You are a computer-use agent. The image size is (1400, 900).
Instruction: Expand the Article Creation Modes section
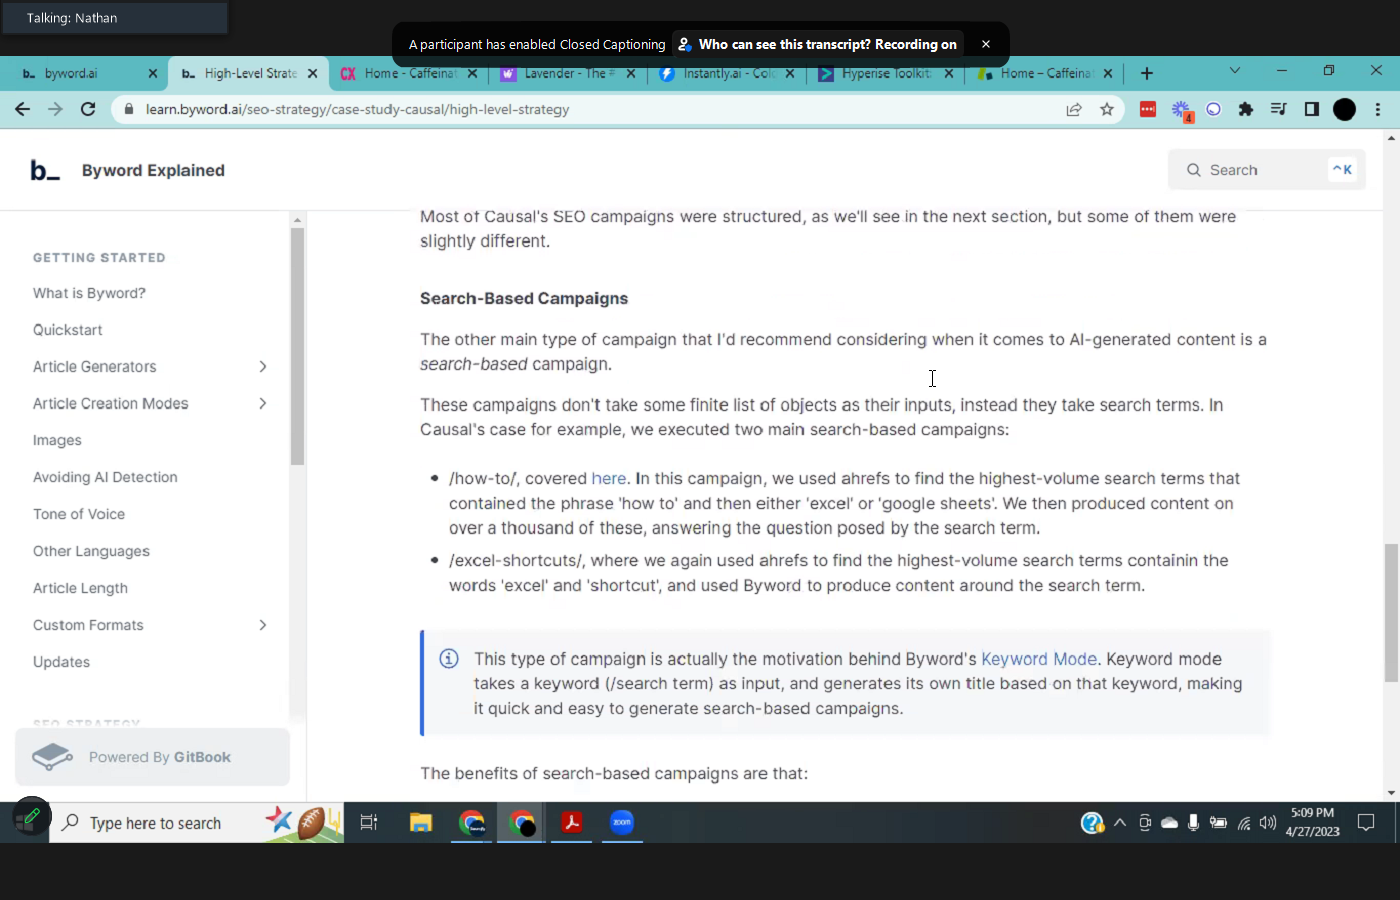pyautogui.click(x=263, y=404)
